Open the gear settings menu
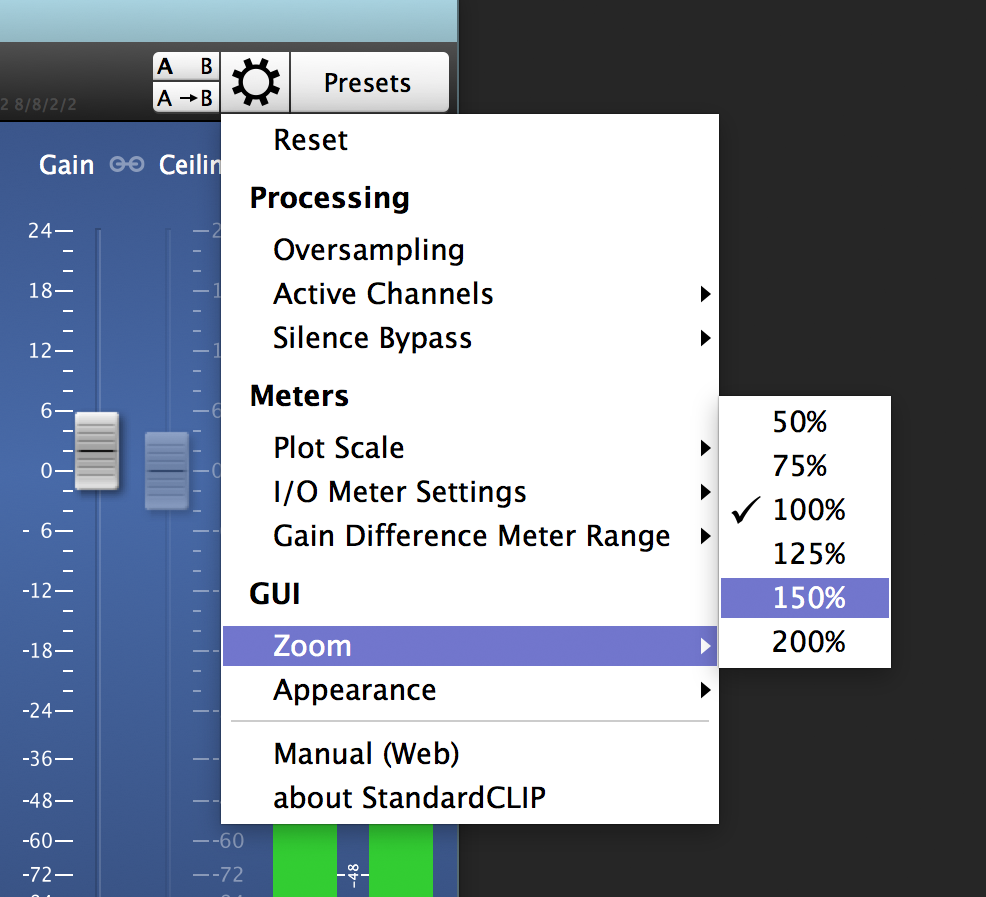This screenshot has height=897, width=986. [x=255, y=82]
